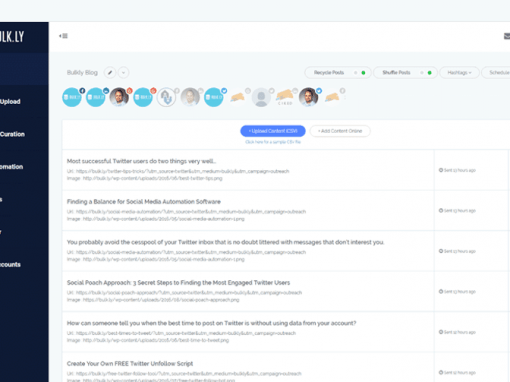Open the Schedule dropdown
This screenshot has height=382, width=510.
tap(496, 72)
